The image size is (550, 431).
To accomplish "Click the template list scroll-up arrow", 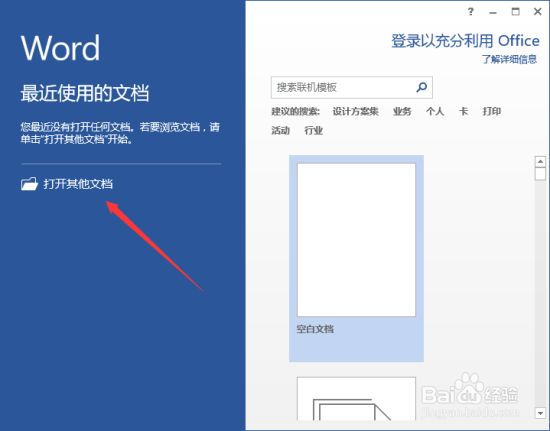I will point(540,162).
